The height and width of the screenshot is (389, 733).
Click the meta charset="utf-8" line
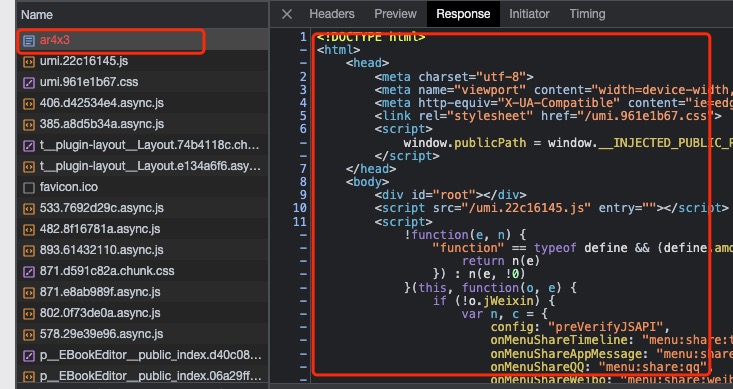(x=454, y=77)
